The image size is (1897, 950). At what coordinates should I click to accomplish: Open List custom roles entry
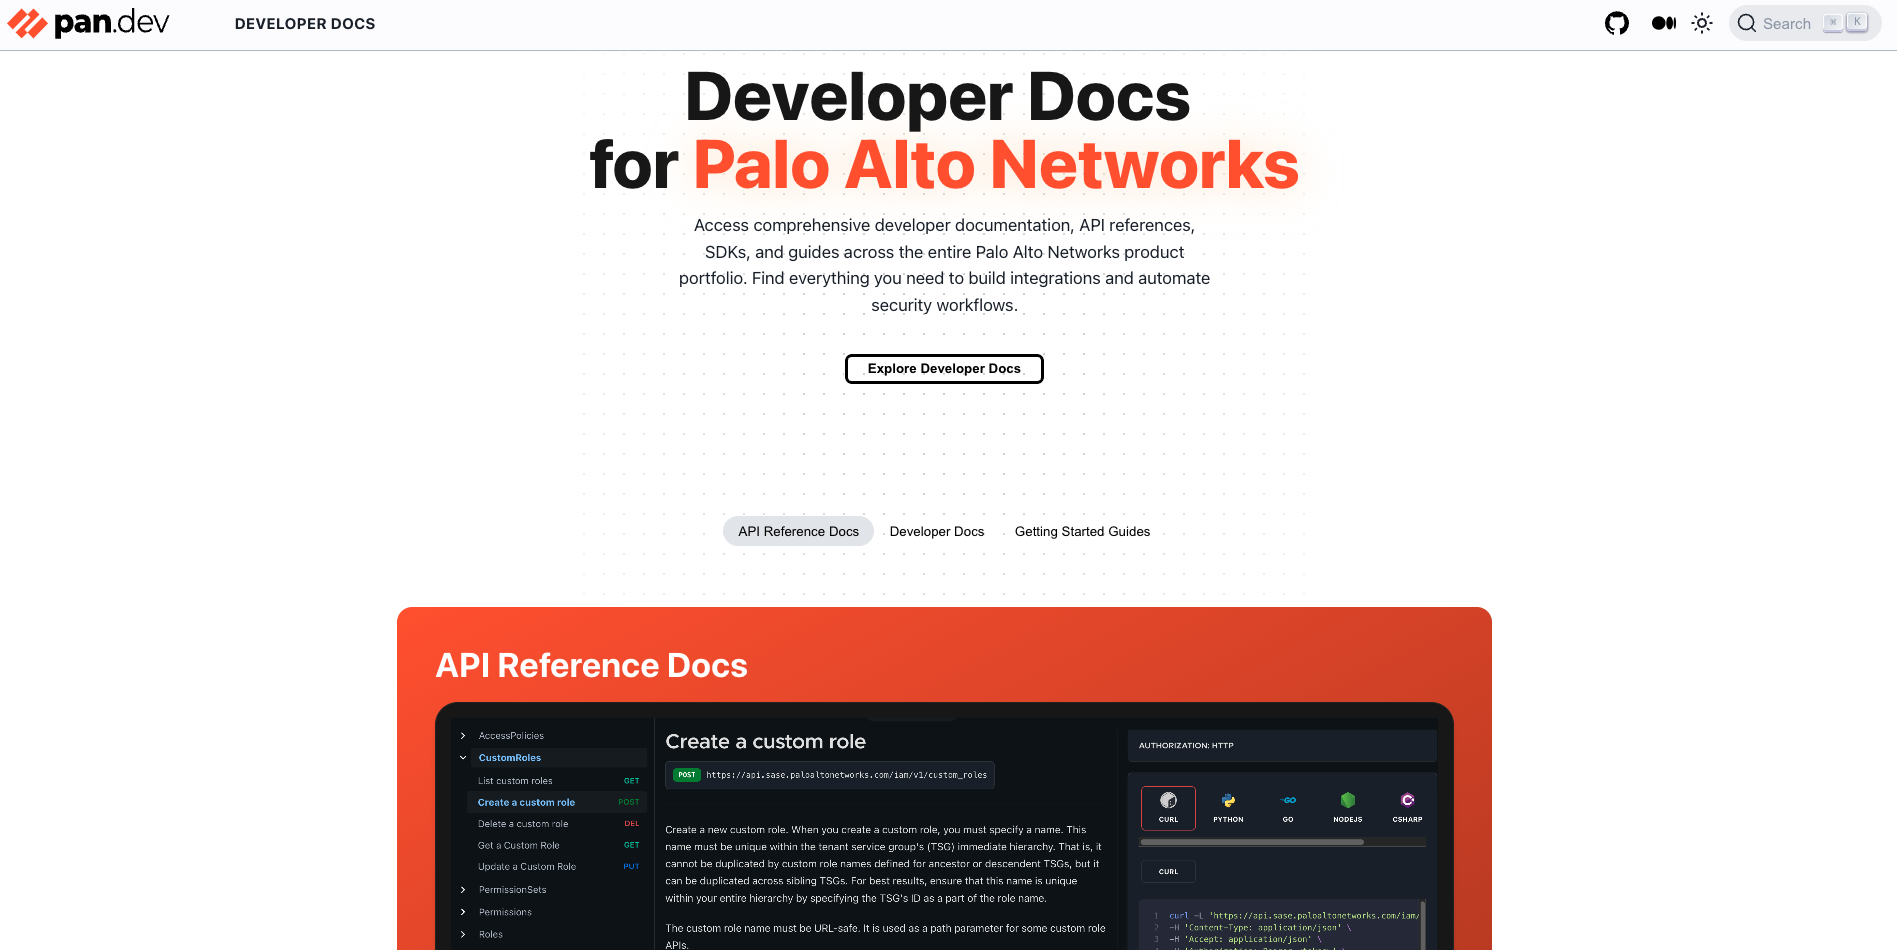coord(557,781)
